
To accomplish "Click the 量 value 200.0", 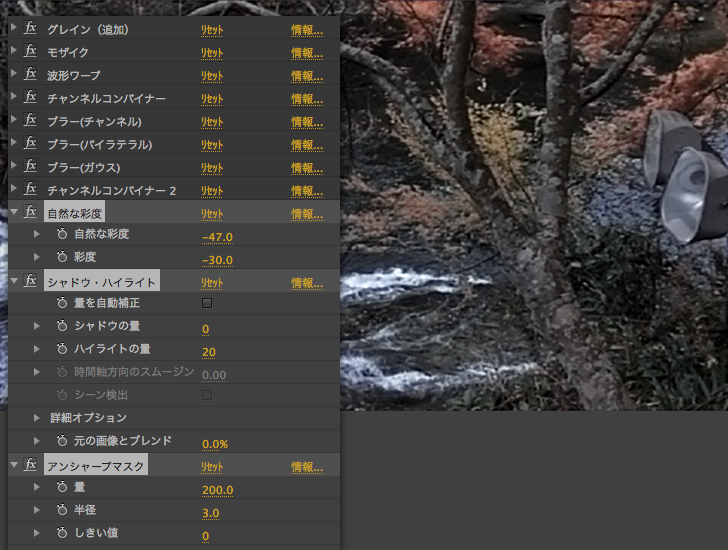I will 217,490.
